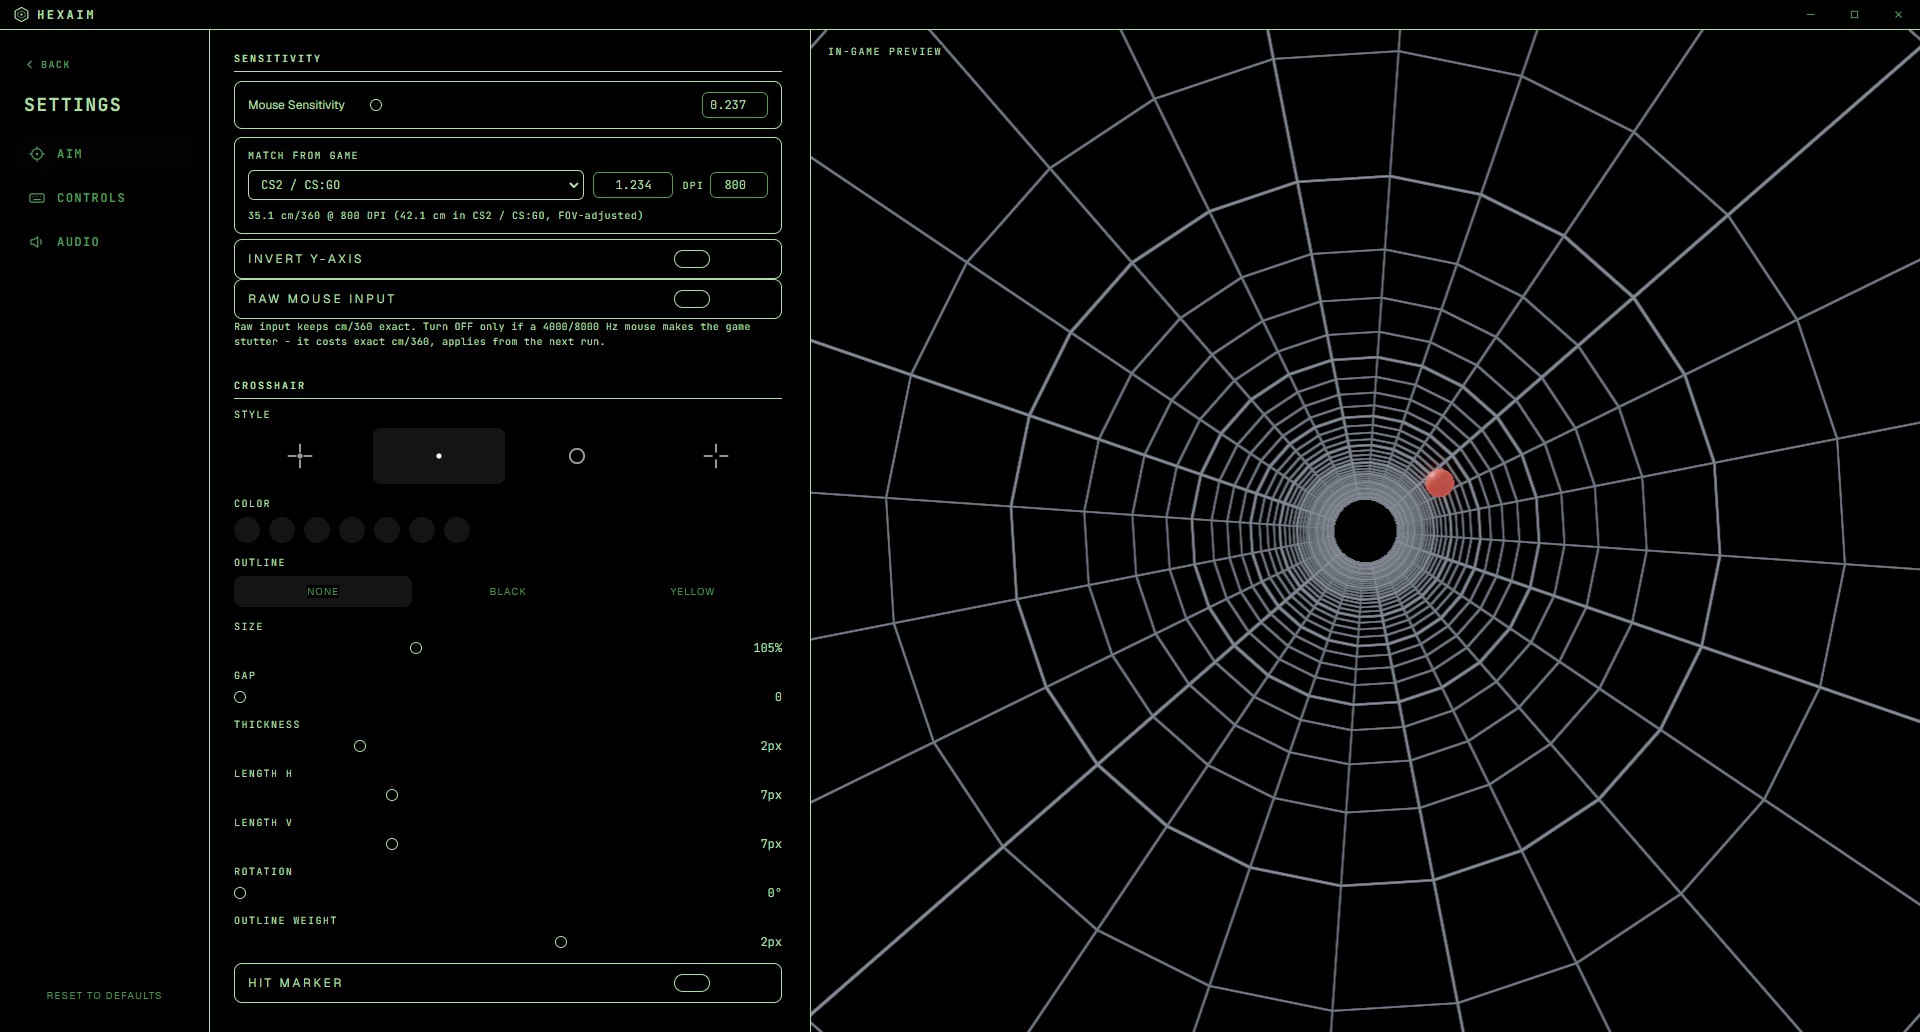Click Reset to Defaults
This screenshot has width=1920, height=1032.
point(104,996)
